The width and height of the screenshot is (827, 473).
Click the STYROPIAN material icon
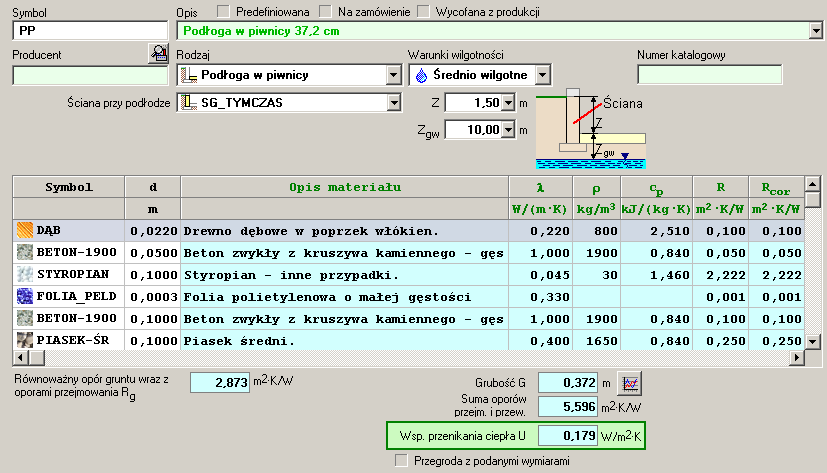click(x=25, y=275)
